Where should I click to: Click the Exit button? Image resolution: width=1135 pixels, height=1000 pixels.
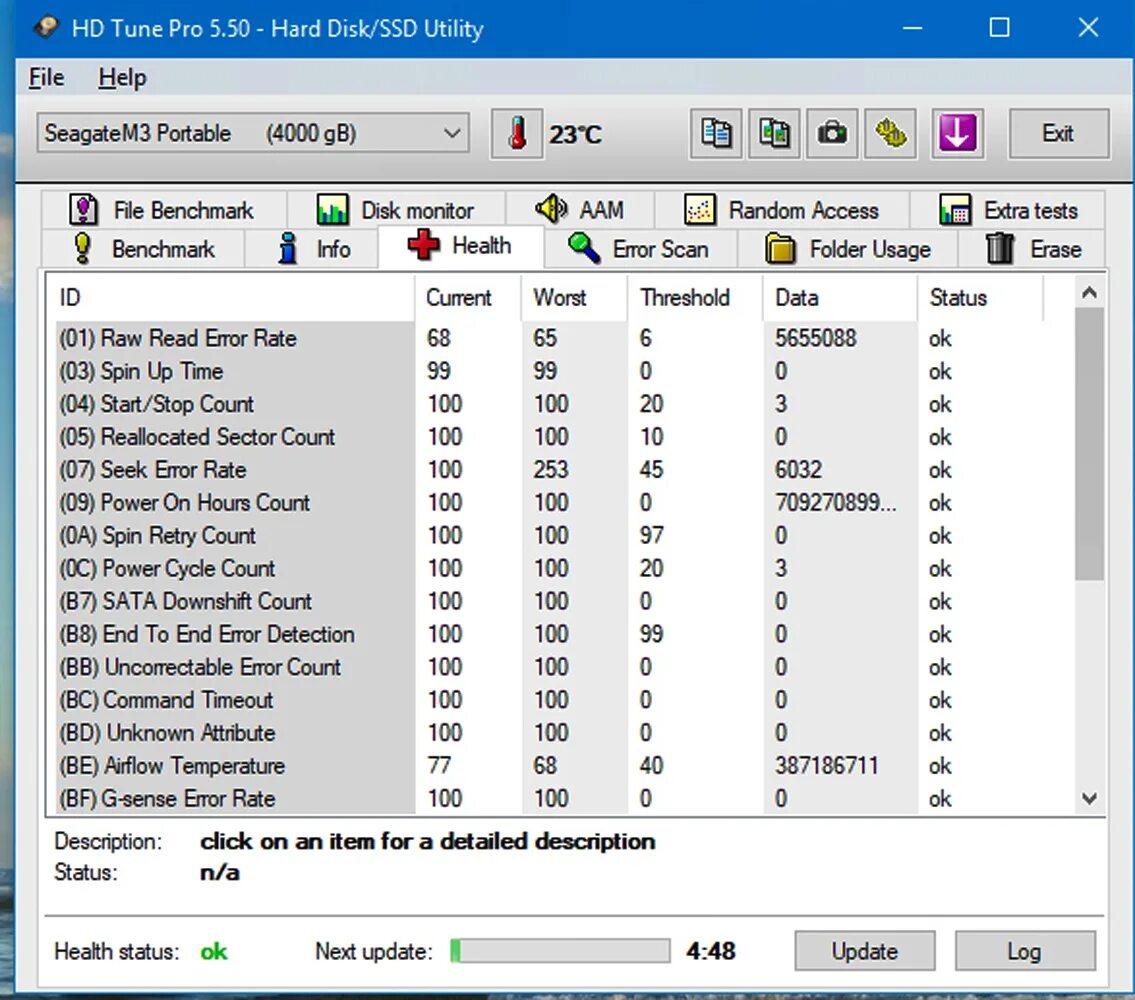[x=1058, y=134]
